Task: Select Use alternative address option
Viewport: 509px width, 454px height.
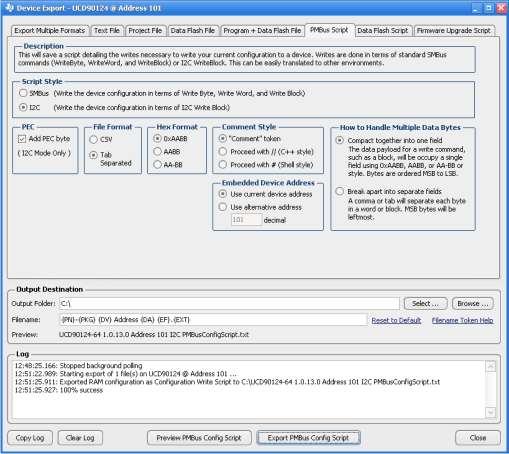Action: pyautogui.click(x=223, y=207)
